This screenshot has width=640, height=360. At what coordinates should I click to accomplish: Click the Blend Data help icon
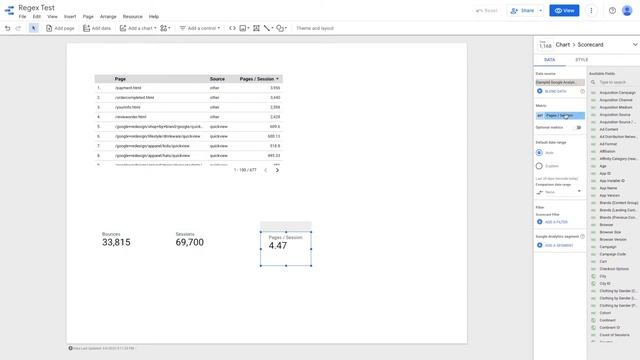pyautogui.click(x=582, y=91)
